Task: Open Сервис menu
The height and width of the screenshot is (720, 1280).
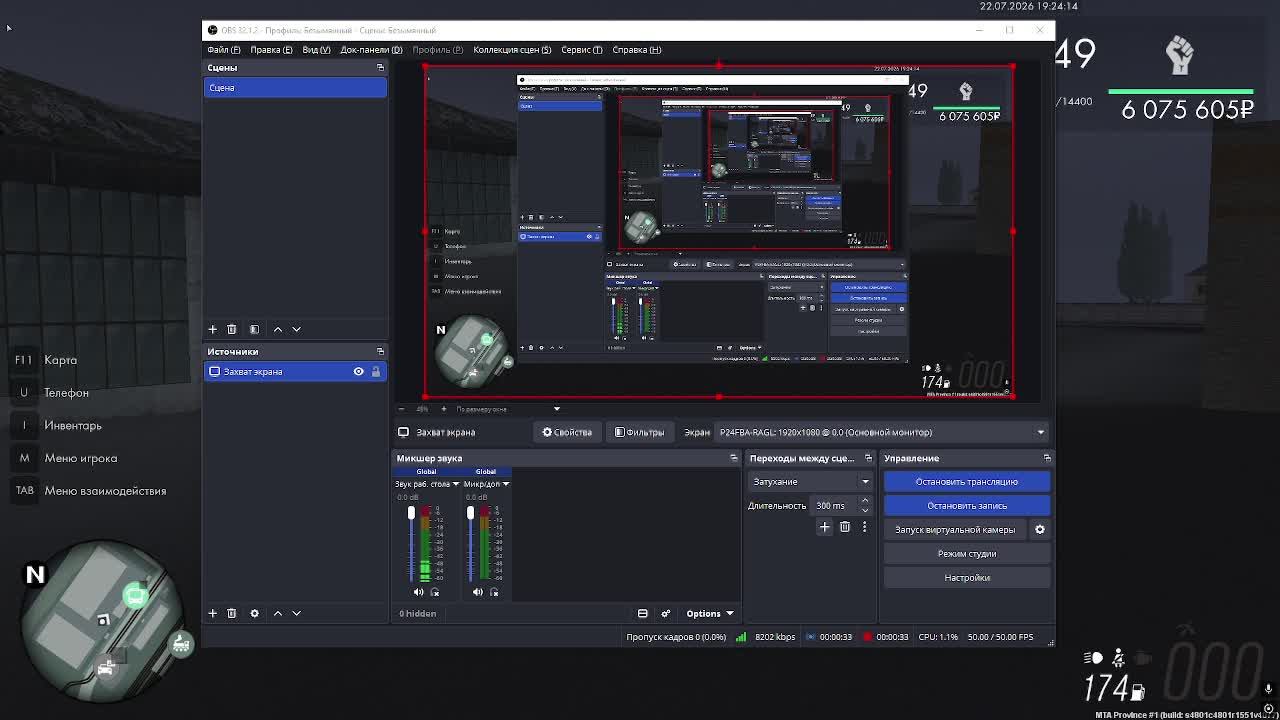Action: click(x=582, y=50)
